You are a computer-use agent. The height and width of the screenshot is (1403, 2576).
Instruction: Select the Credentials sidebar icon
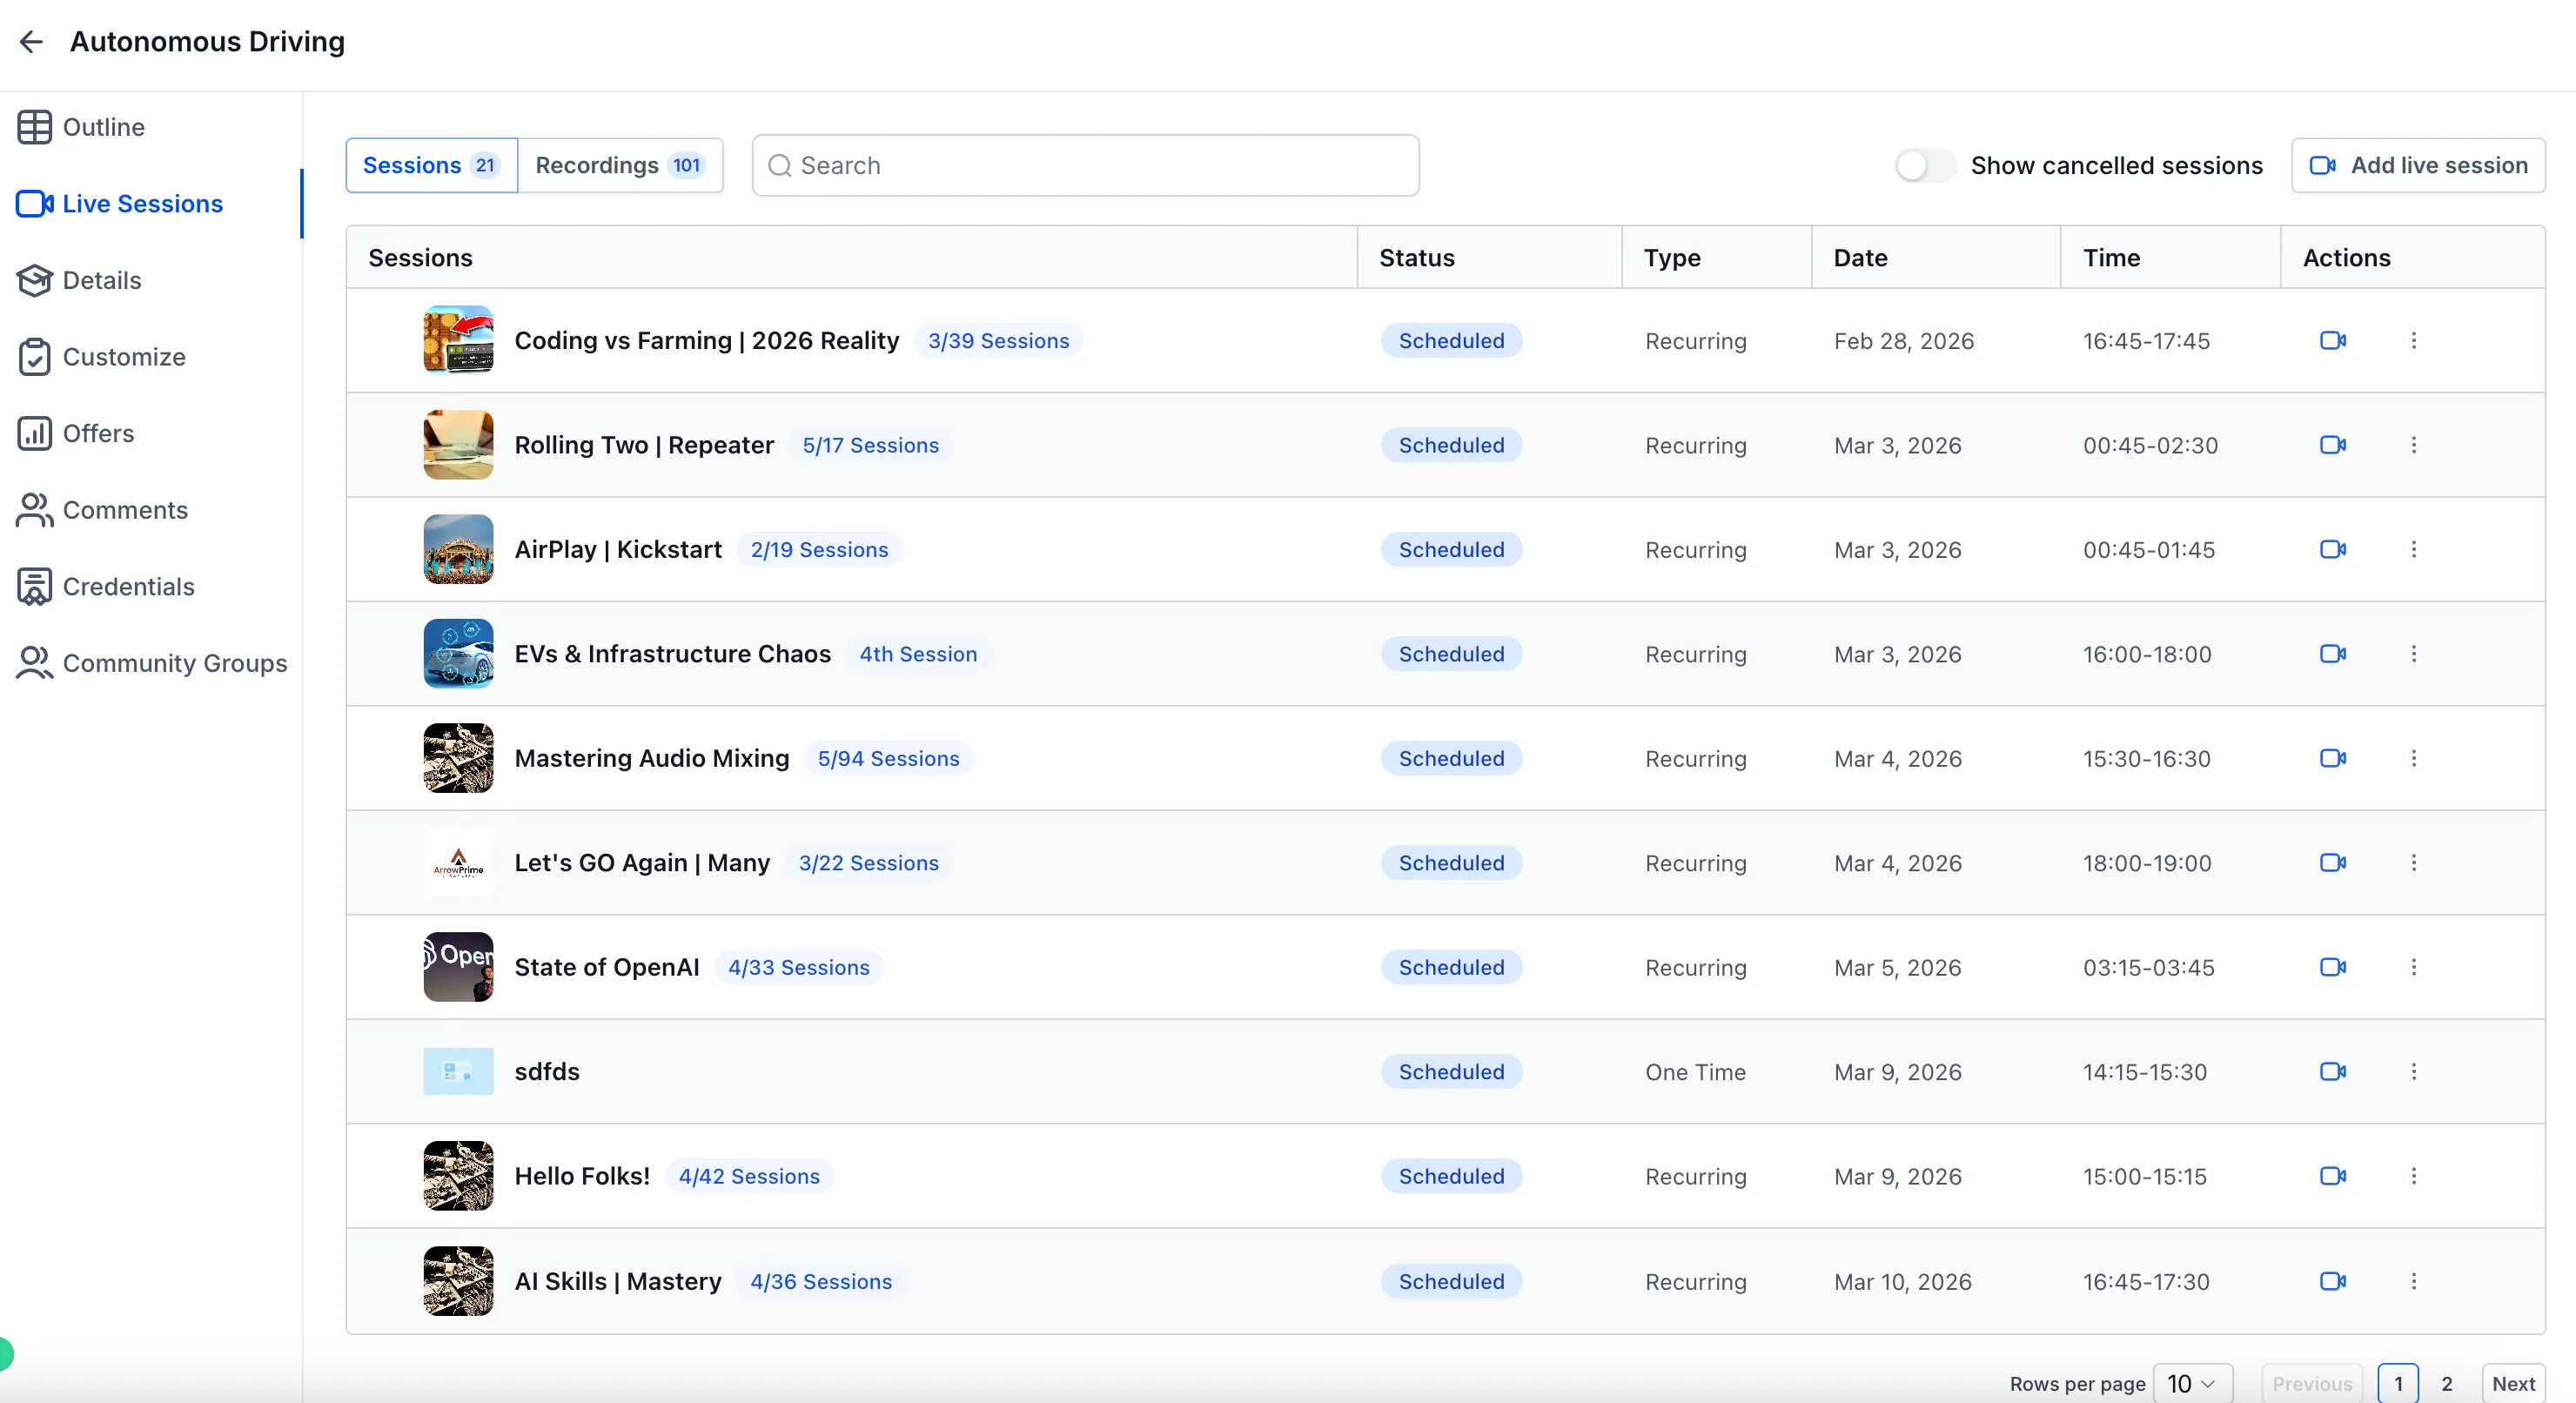pyautogui.click(x=128, y=587)
